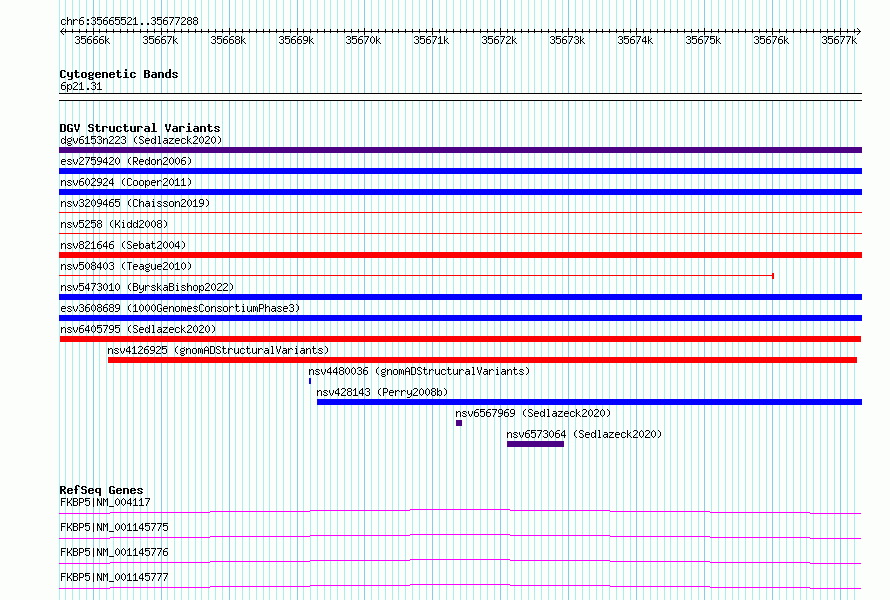Screen dimensions: 890x600
Task: Open nsv508403 (Teague2010) variant label
Action: pos(126,266)
